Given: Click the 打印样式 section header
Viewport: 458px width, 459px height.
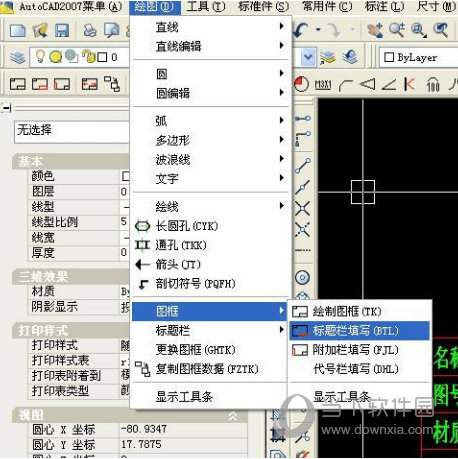Looking at the screenshot, I should (71, 330).
